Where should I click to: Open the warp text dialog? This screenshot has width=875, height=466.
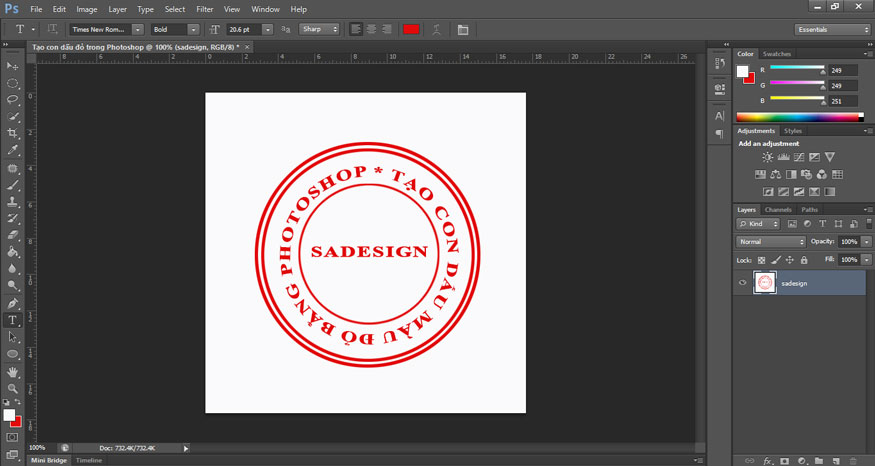(x=436, y=30)
